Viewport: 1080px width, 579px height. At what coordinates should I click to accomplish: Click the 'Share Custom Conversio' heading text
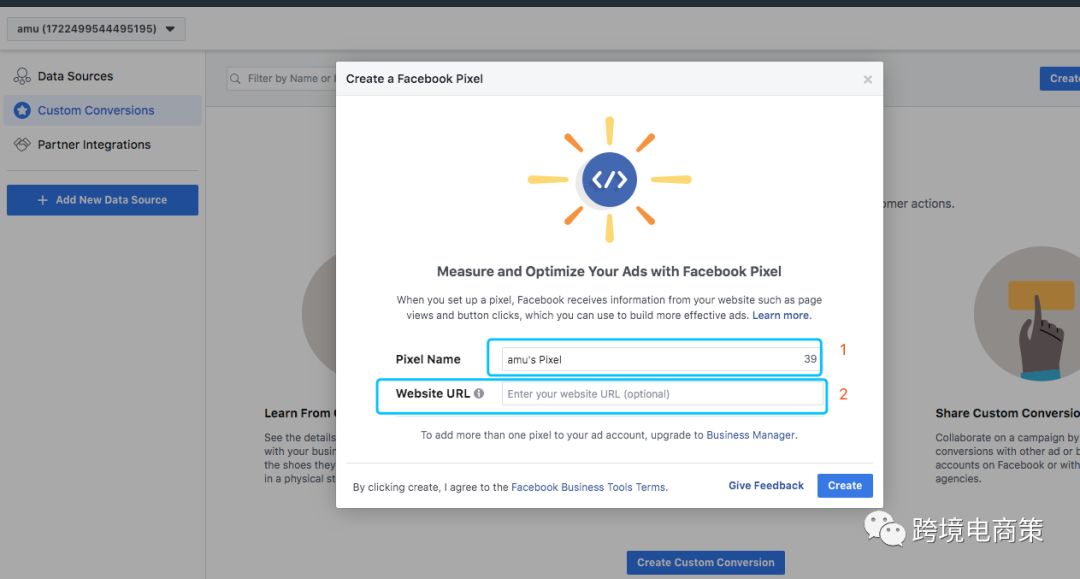1007,413
